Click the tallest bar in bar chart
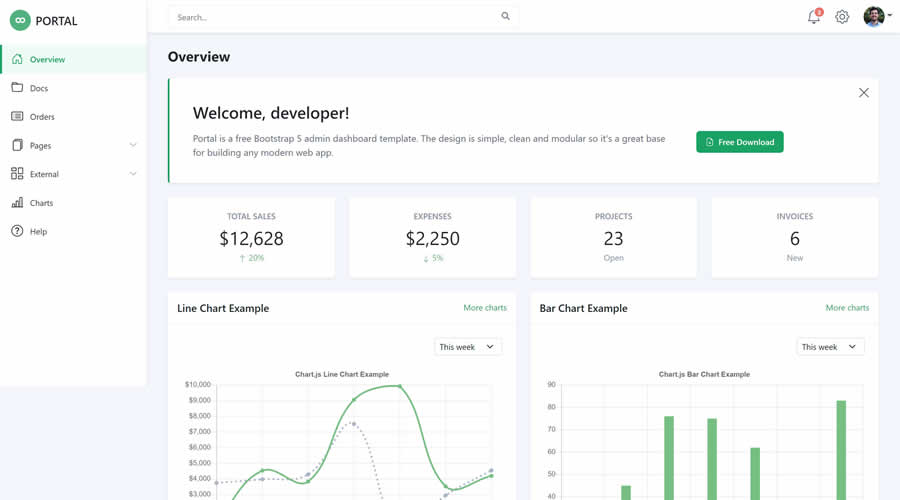The height and width of the screenshot is (500, 900). (x=841, y=450)
